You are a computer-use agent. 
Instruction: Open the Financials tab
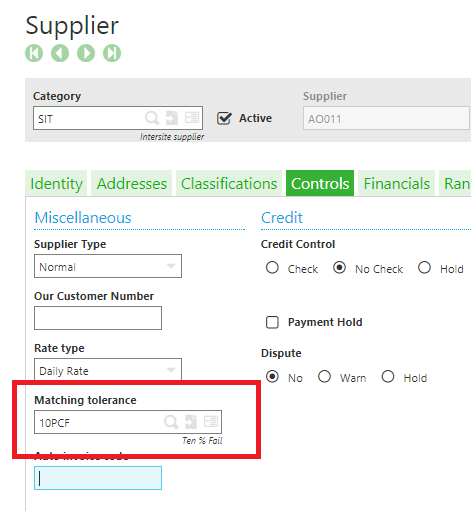pos(397,183)
